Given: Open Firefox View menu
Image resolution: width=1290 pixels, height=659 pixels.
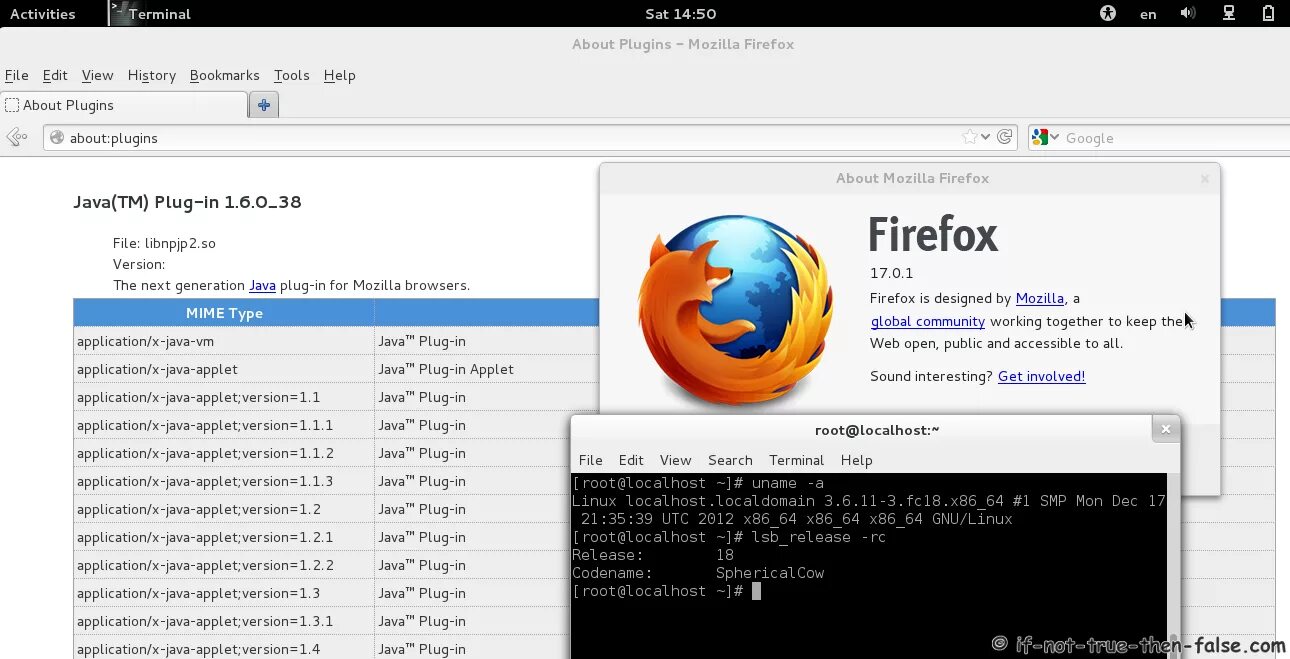Looking at the screenshot, I should (97, 75).
